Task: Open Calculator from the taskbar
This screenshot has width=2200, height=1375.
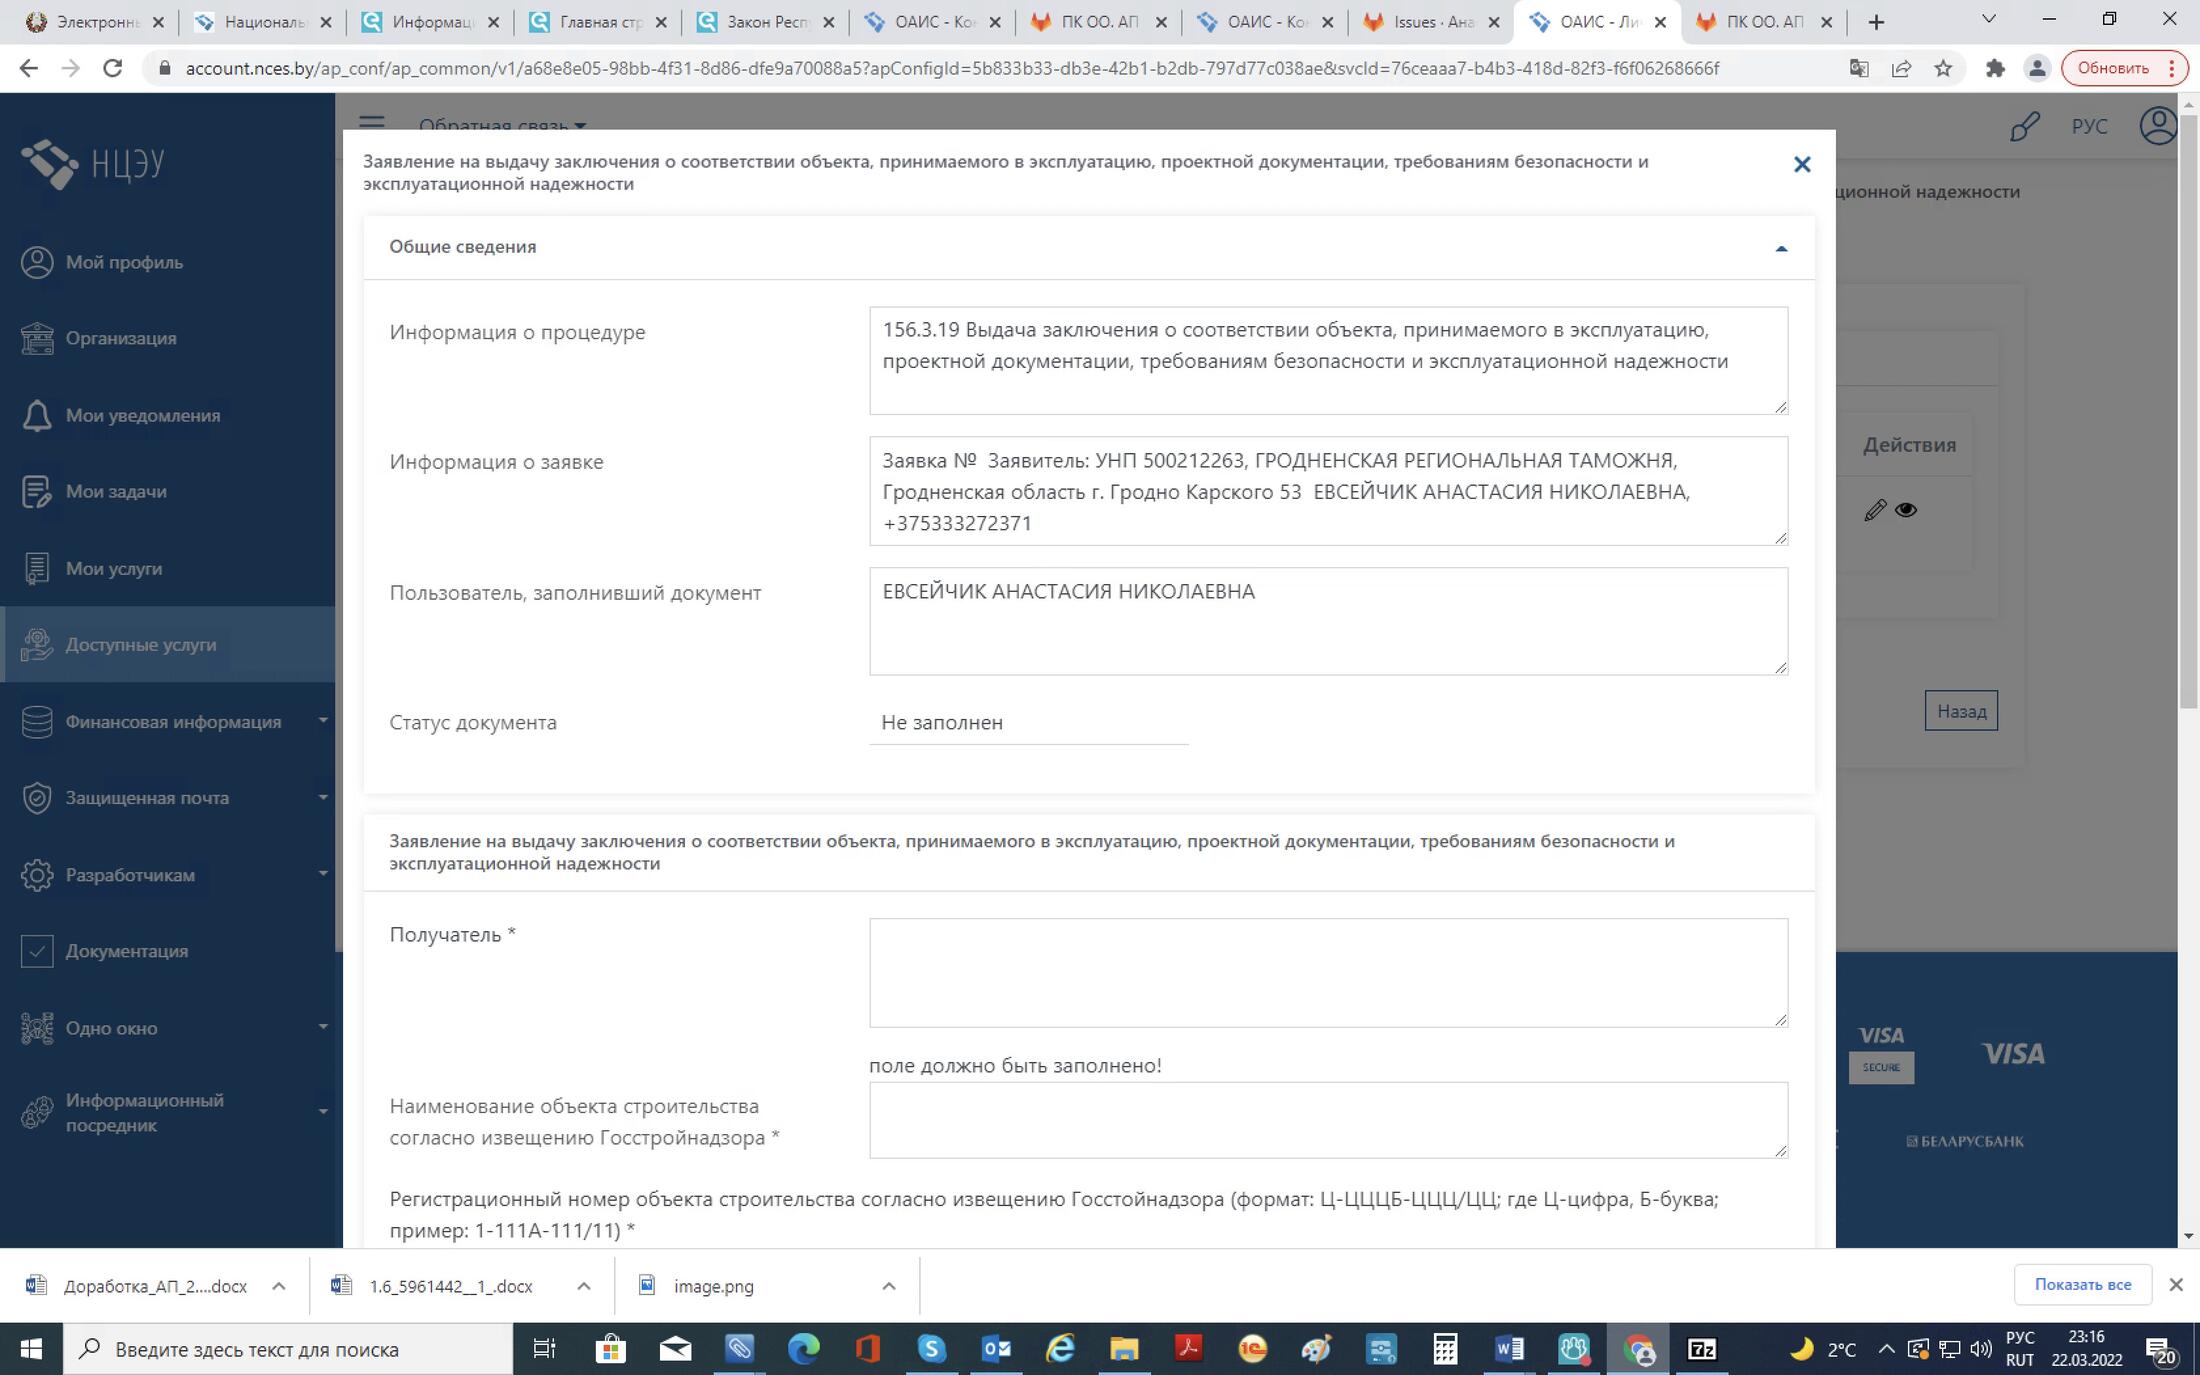Action: pyautogui.click(x=1445, y=1349)
